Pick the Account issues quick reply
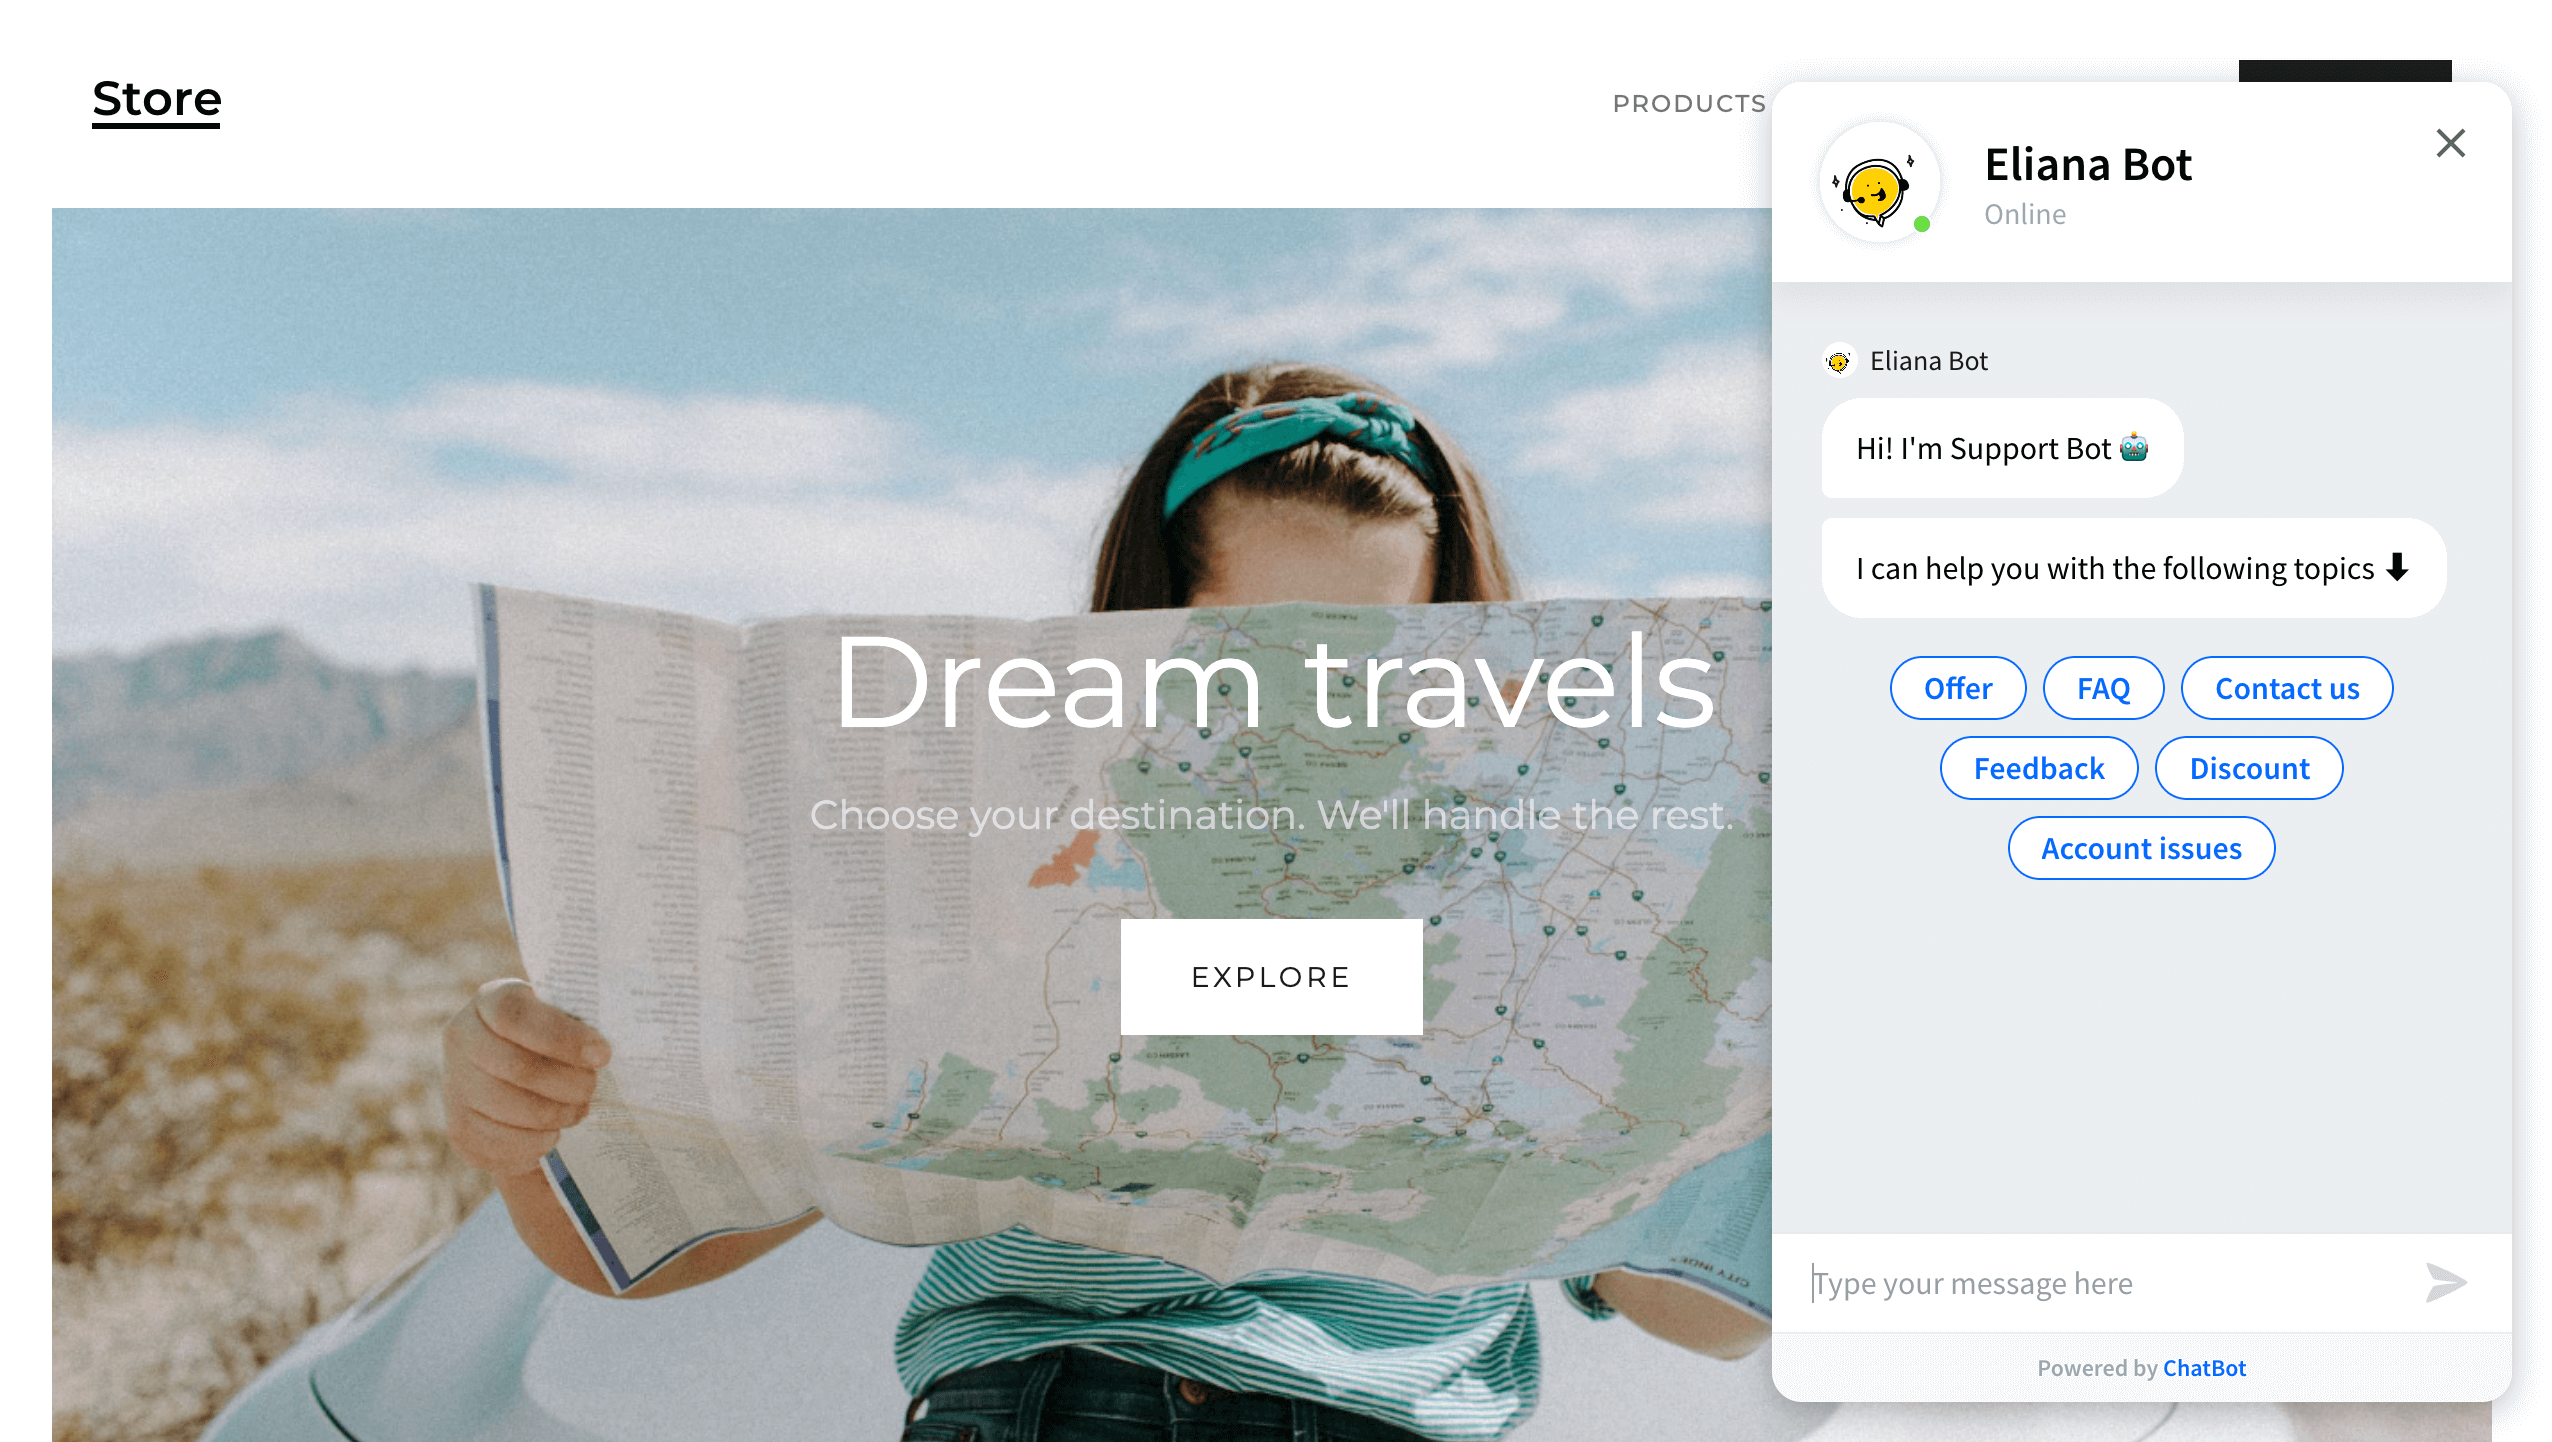The image size is (2552, 1442). point(2141,848)
